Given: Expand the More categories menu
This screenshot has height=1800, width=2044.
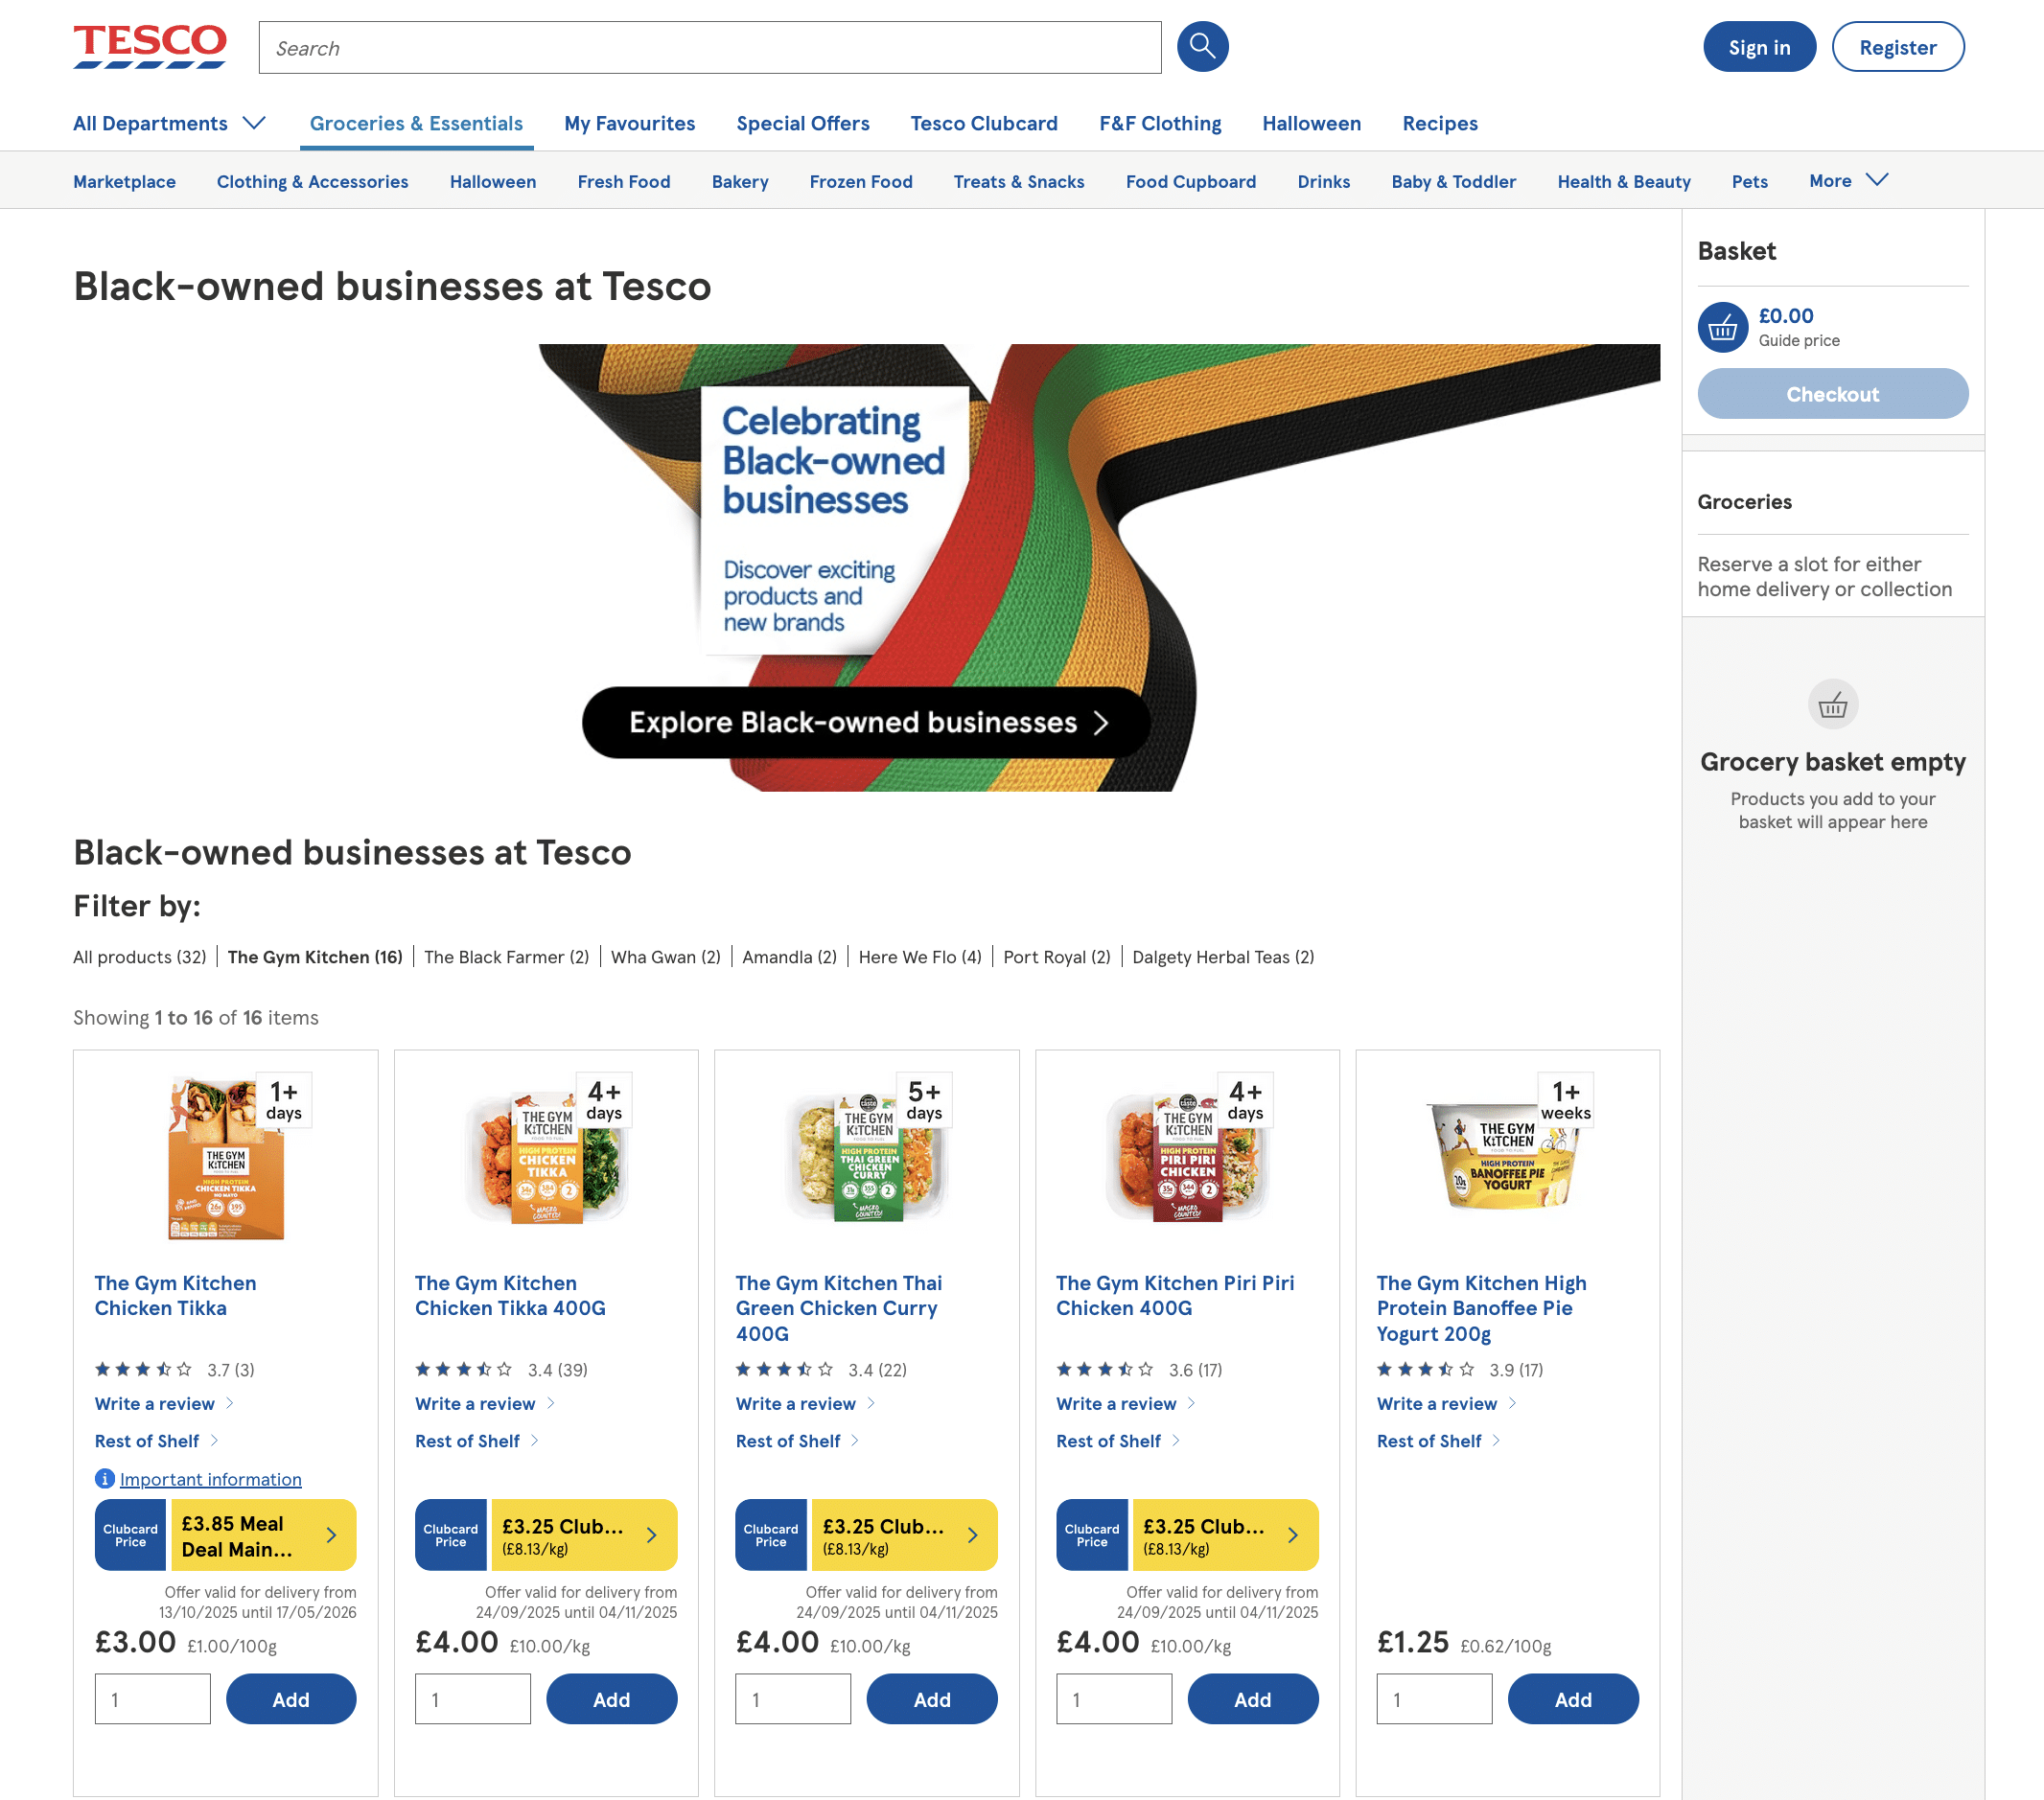Looking at the screenshot, I should tap(1847, 181).
